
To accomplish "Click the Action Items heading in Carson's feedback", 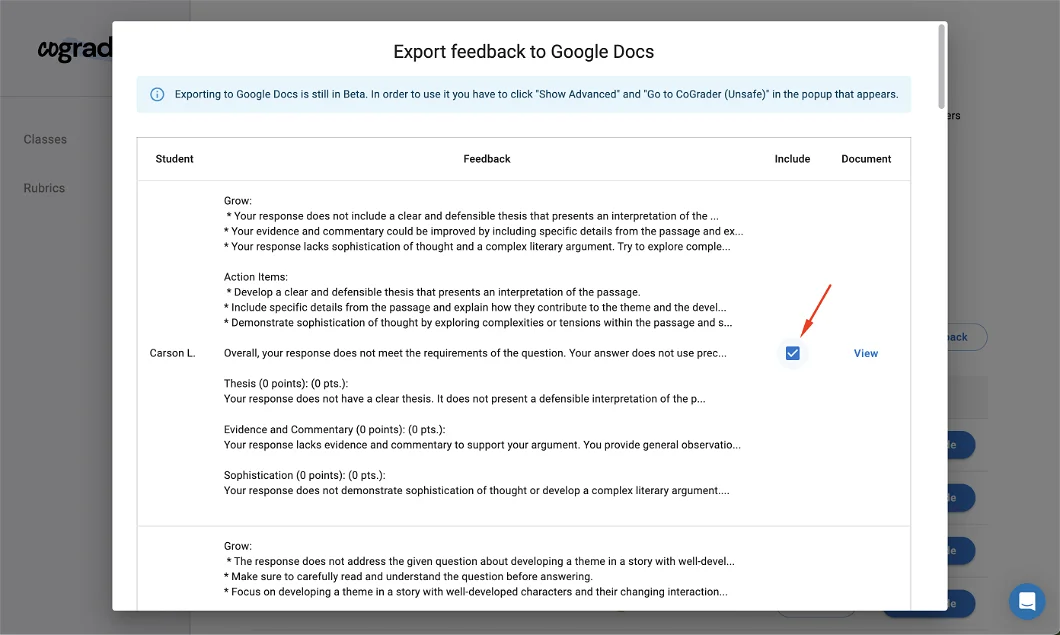I will point(256,277).
